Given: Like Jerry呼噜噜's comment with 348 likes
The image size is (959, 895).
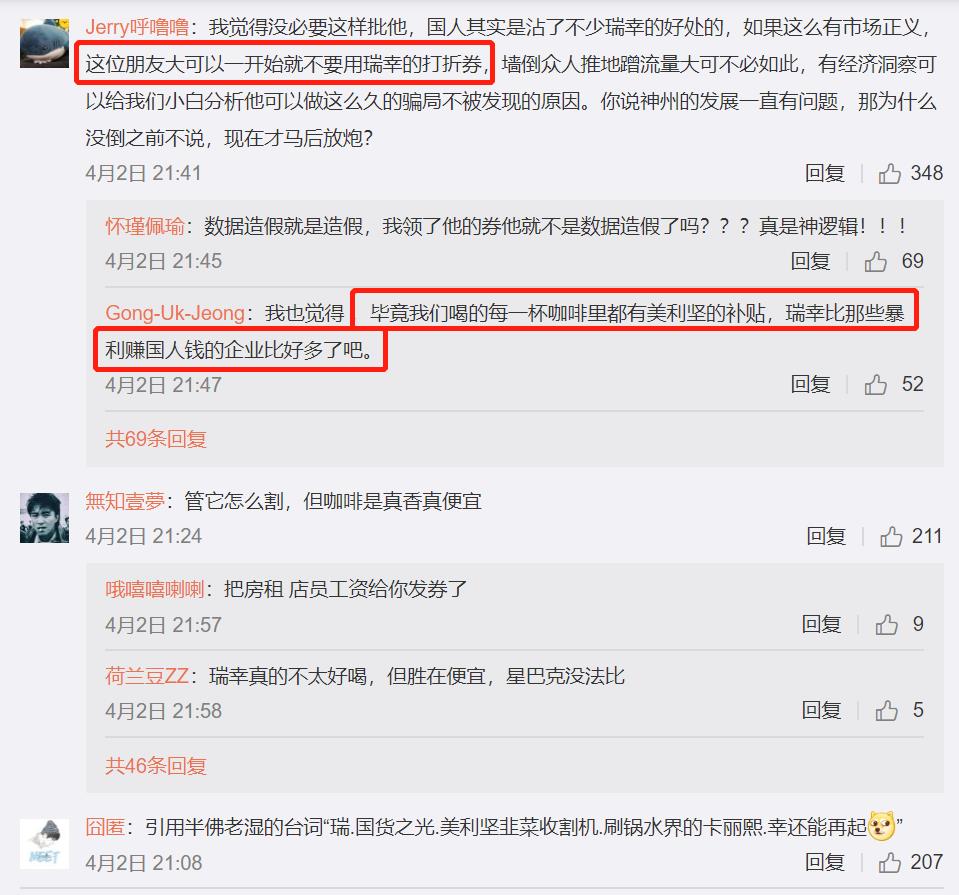Looking at the screenshot, I should click(x=889, y=174).
